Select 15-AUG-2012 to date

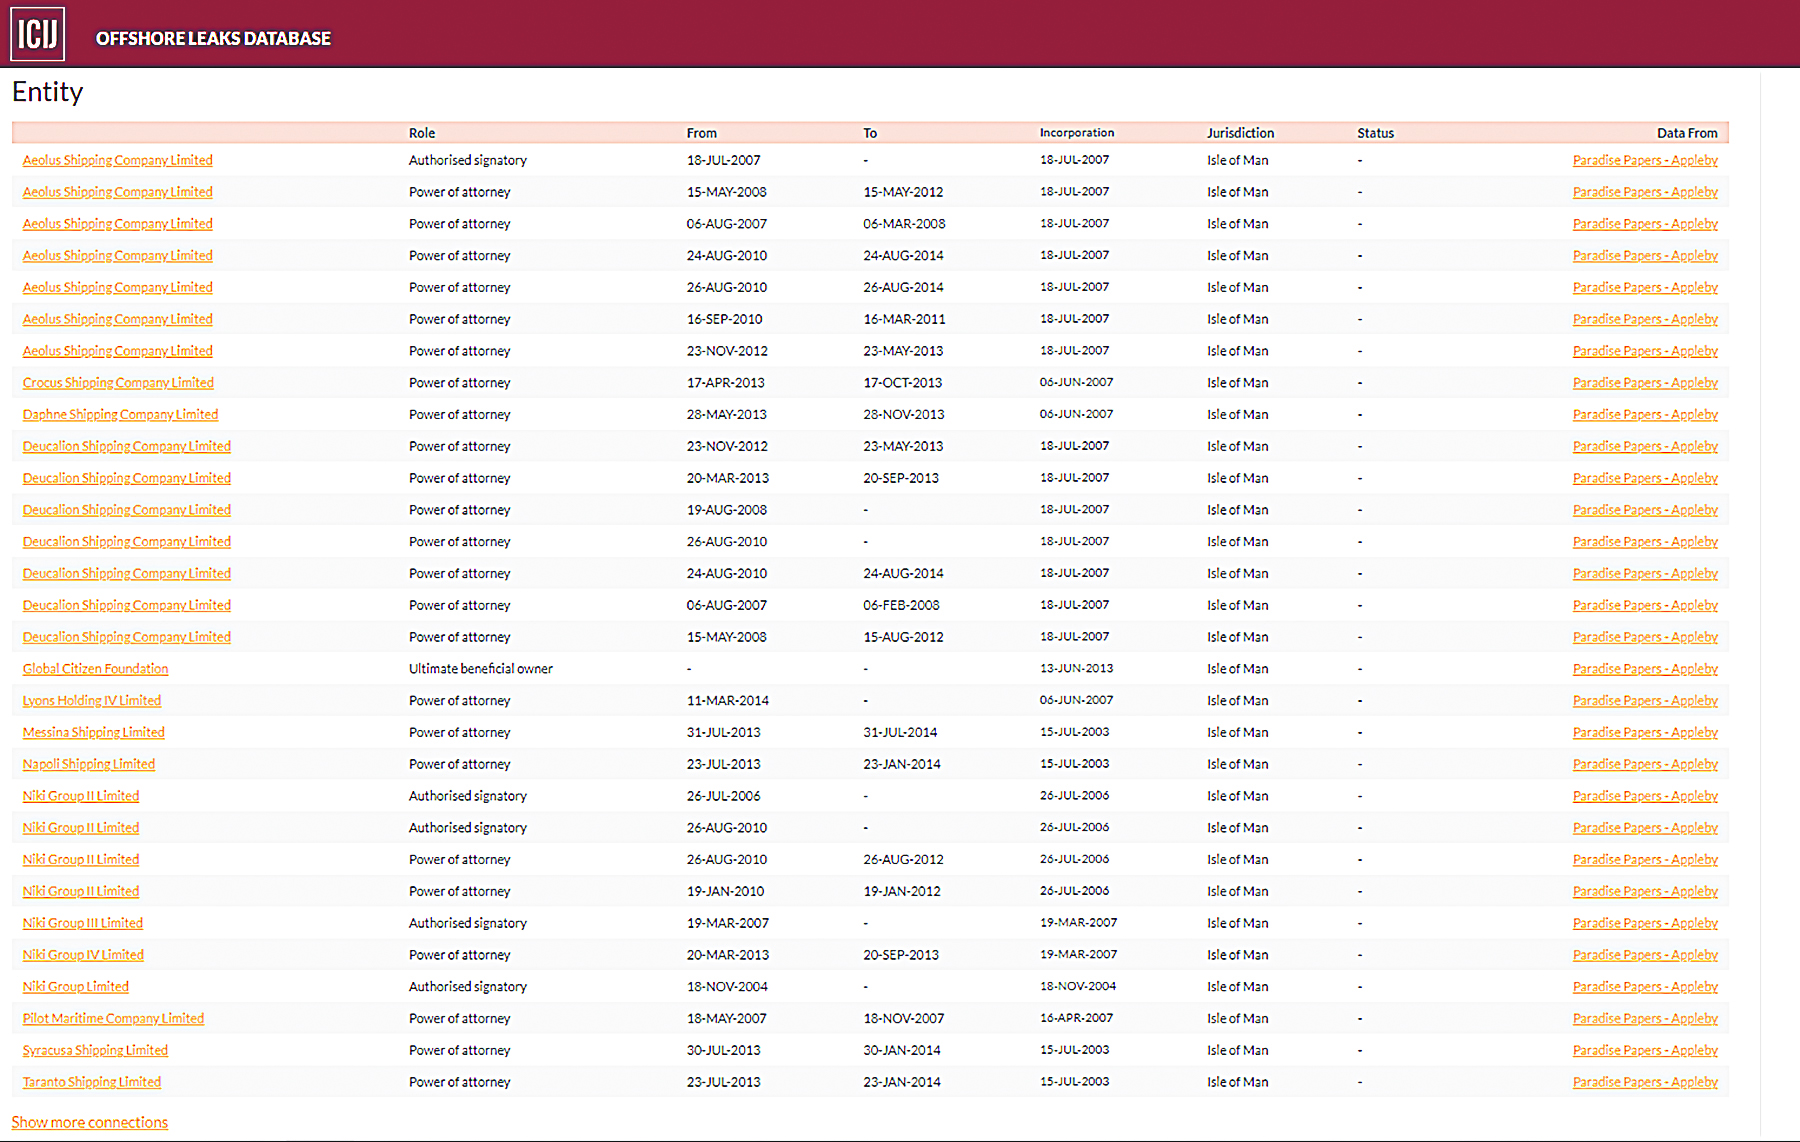904,637
